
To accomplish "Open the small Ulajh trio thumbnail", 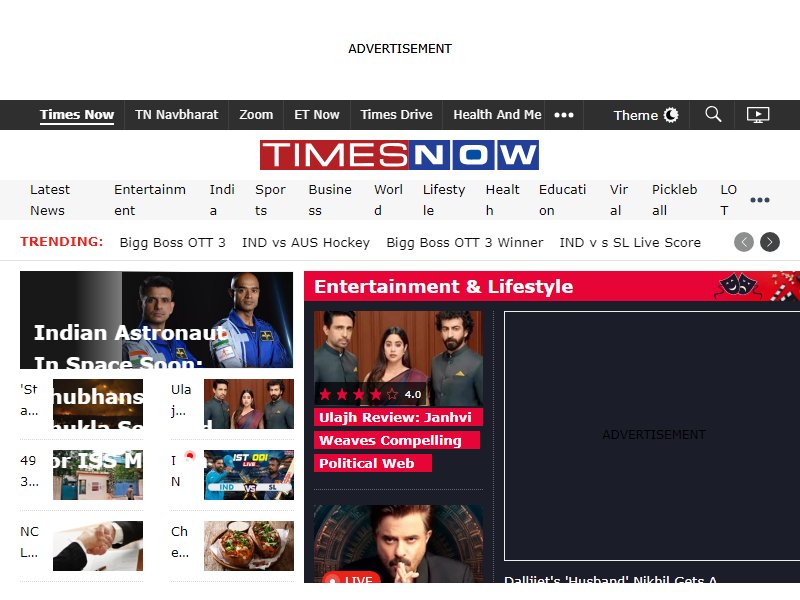I will [249, 404].
